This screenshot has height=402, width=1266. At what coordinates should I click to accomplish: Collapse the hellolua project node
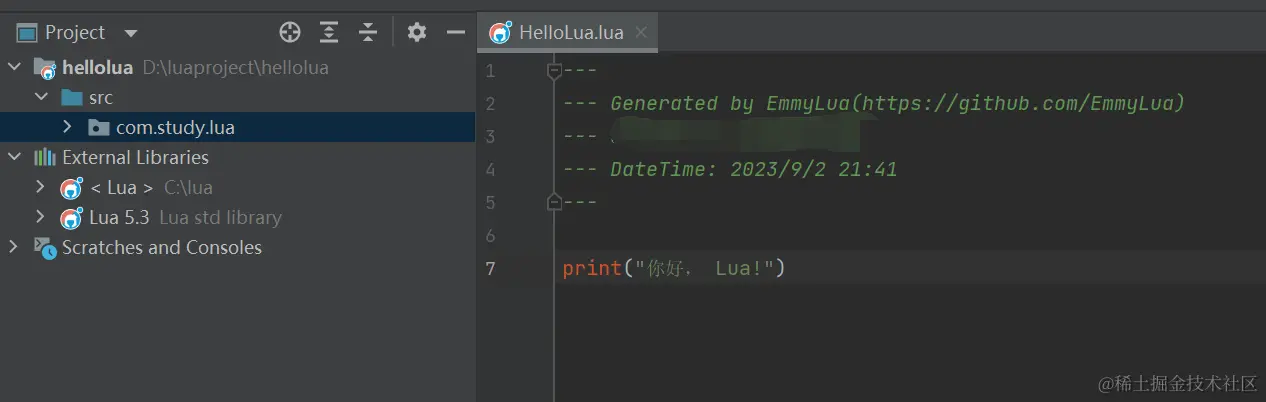(15, 68)
